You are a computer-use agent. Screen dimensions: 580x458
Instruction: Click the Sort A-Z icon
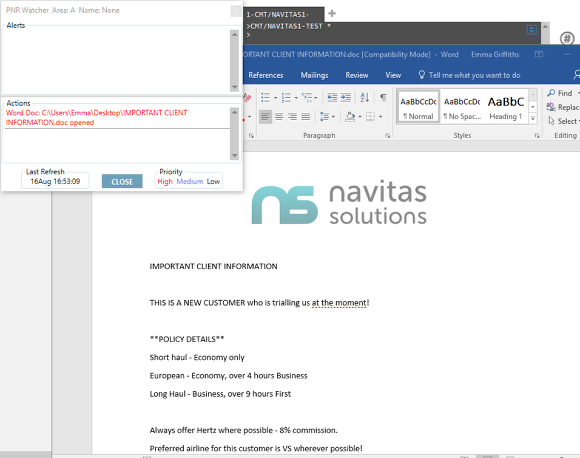coord(365,98)
